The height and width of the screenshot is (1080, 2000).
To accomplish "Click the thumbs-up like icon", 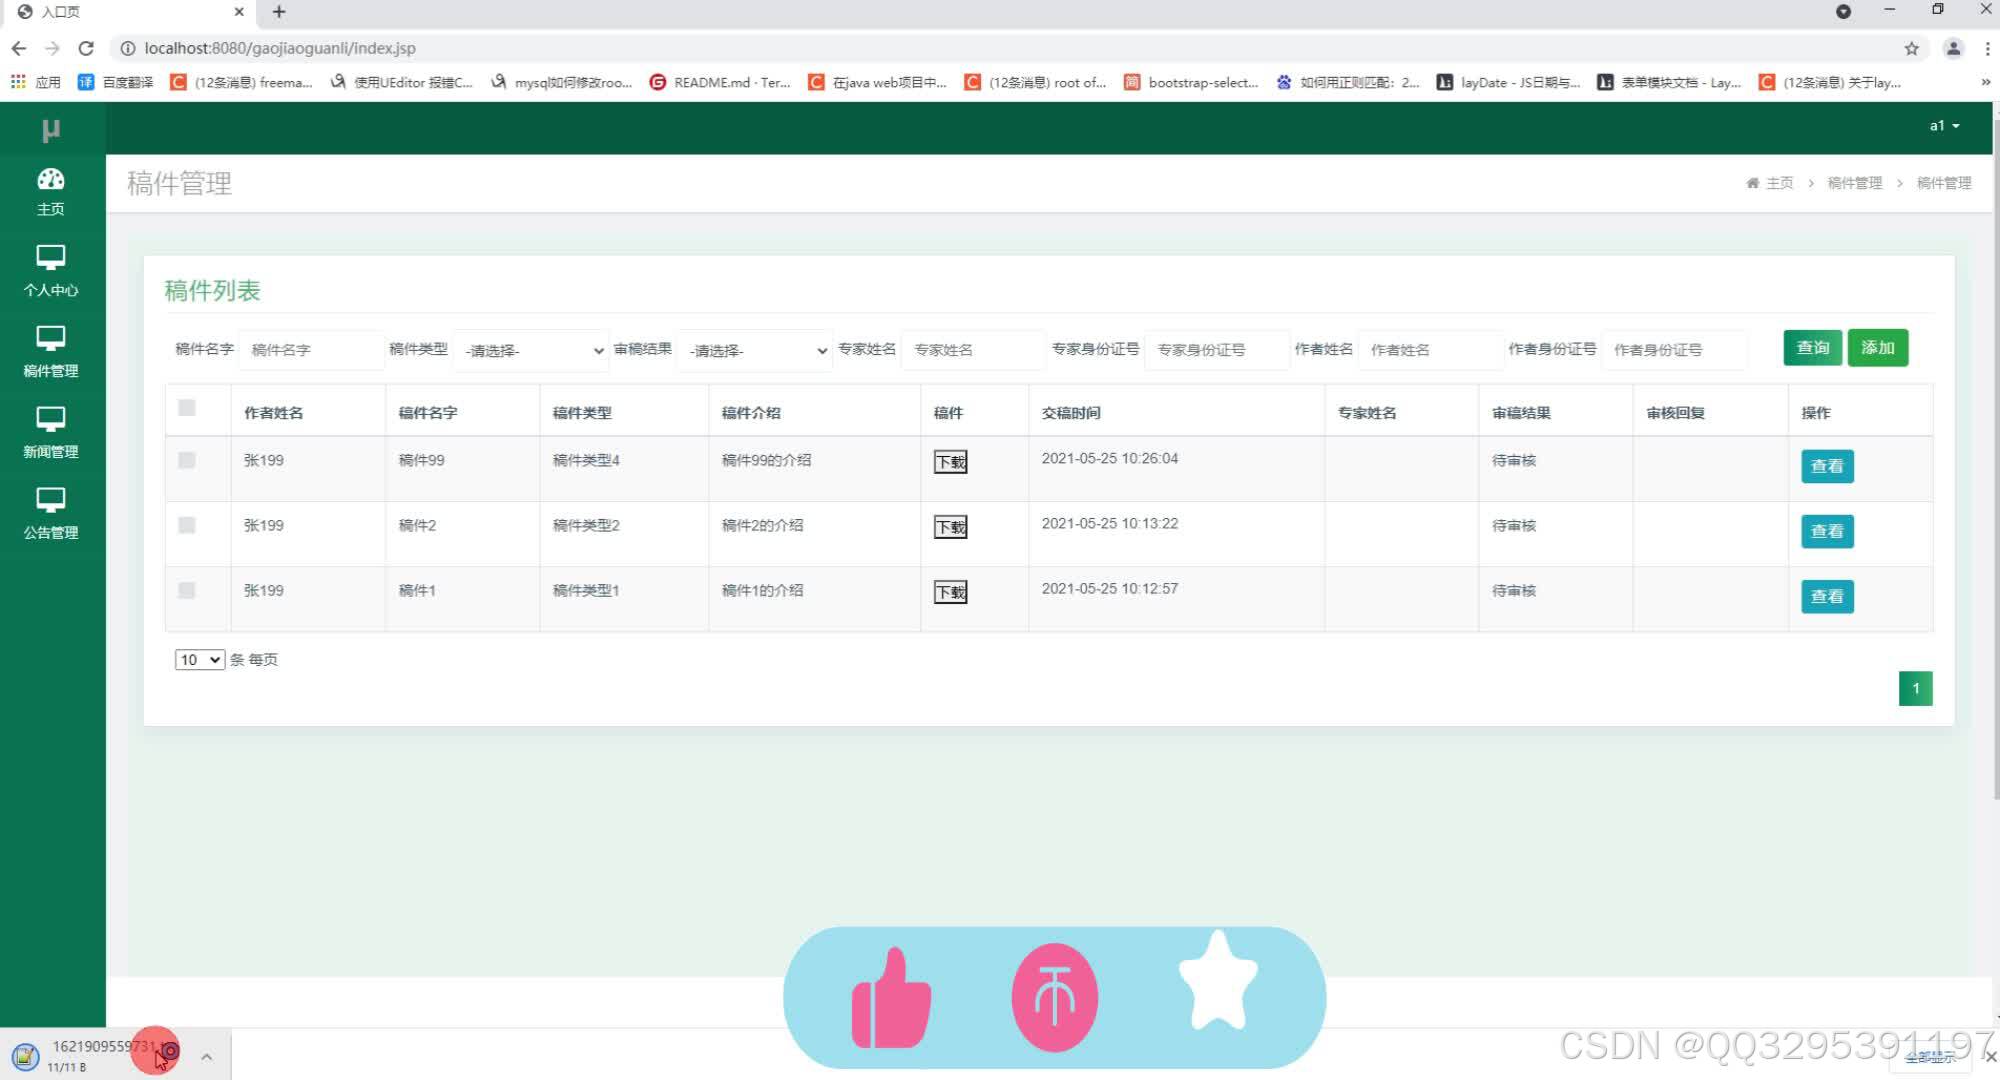I will 891,998.
